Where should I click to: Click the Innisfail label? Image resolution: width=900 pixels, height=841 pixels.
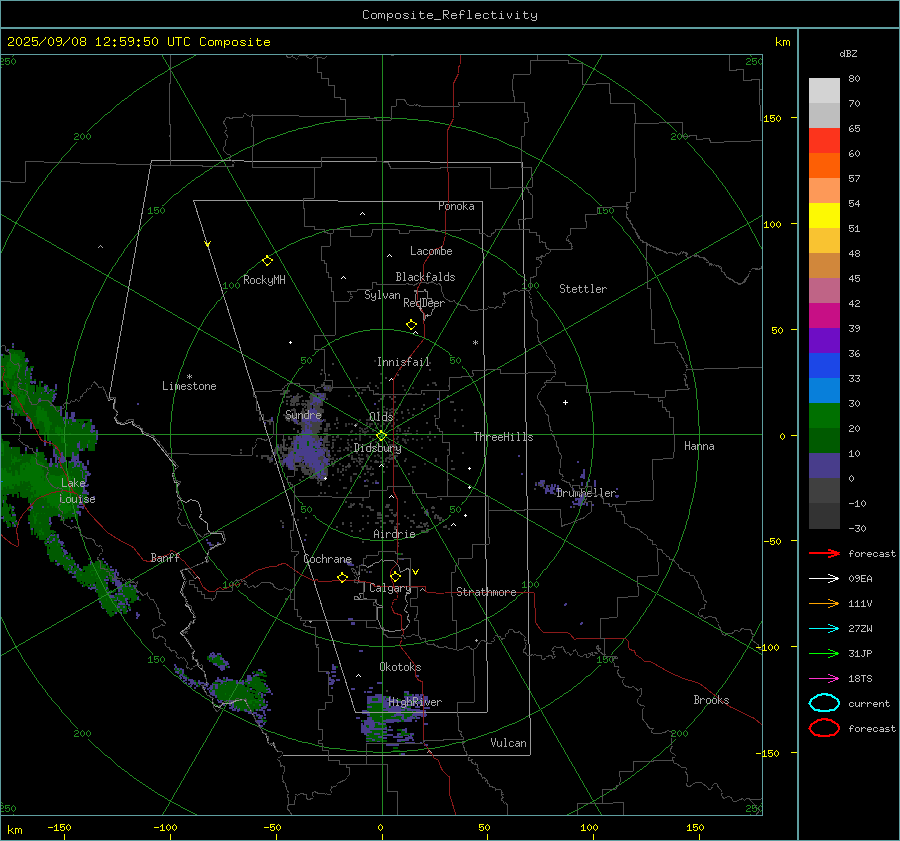[404, 362]
